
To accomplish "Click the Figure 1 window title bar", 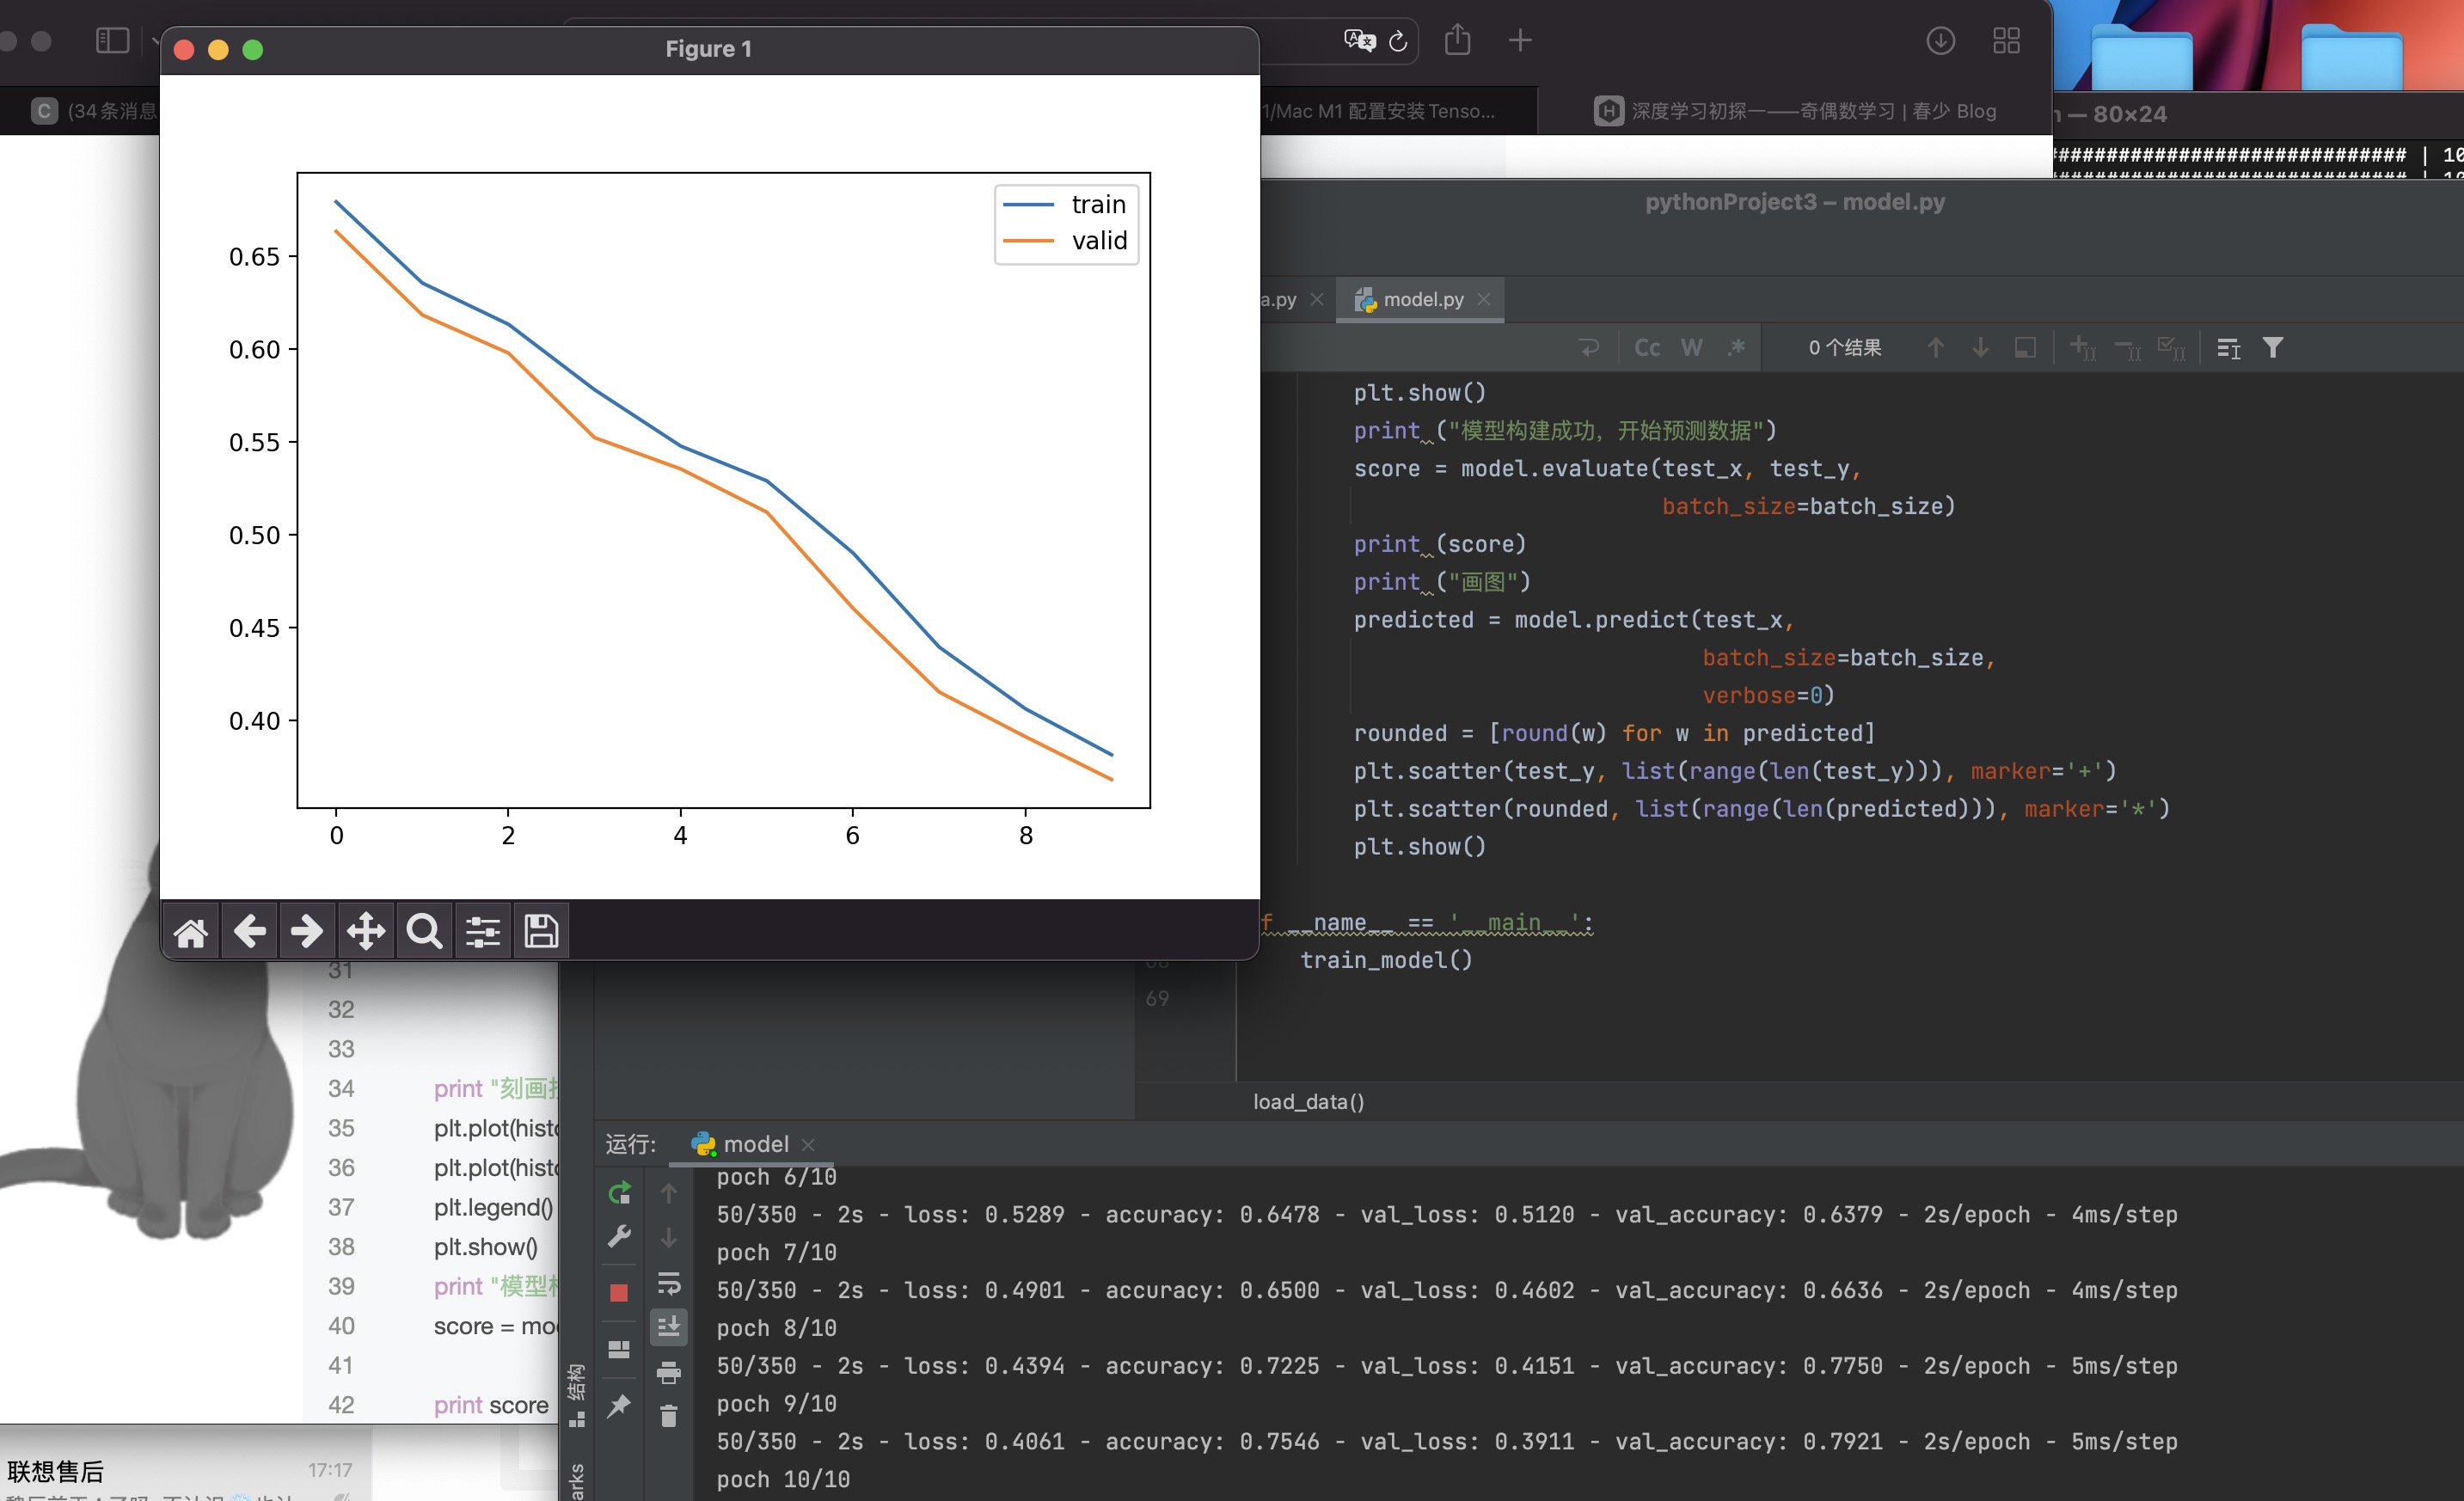I will point(709,49).
